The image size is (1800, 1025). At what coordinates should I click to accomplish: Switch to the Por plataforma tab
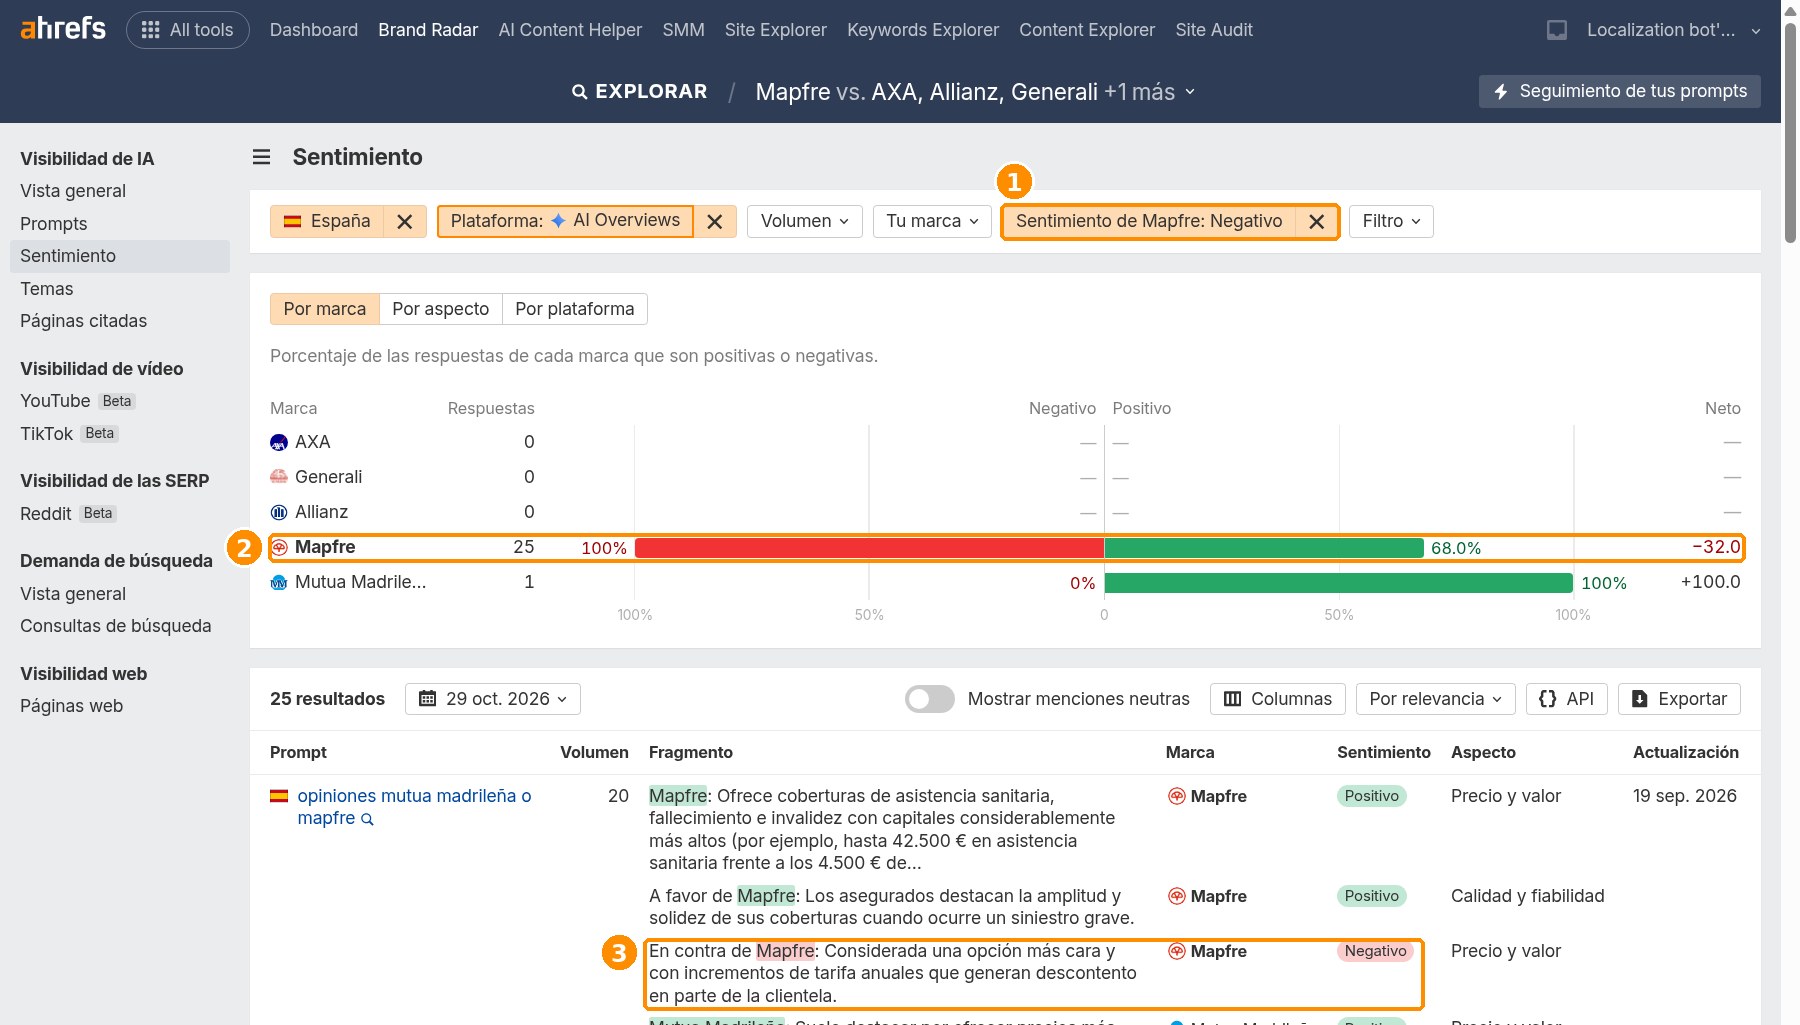pos(575,309)
